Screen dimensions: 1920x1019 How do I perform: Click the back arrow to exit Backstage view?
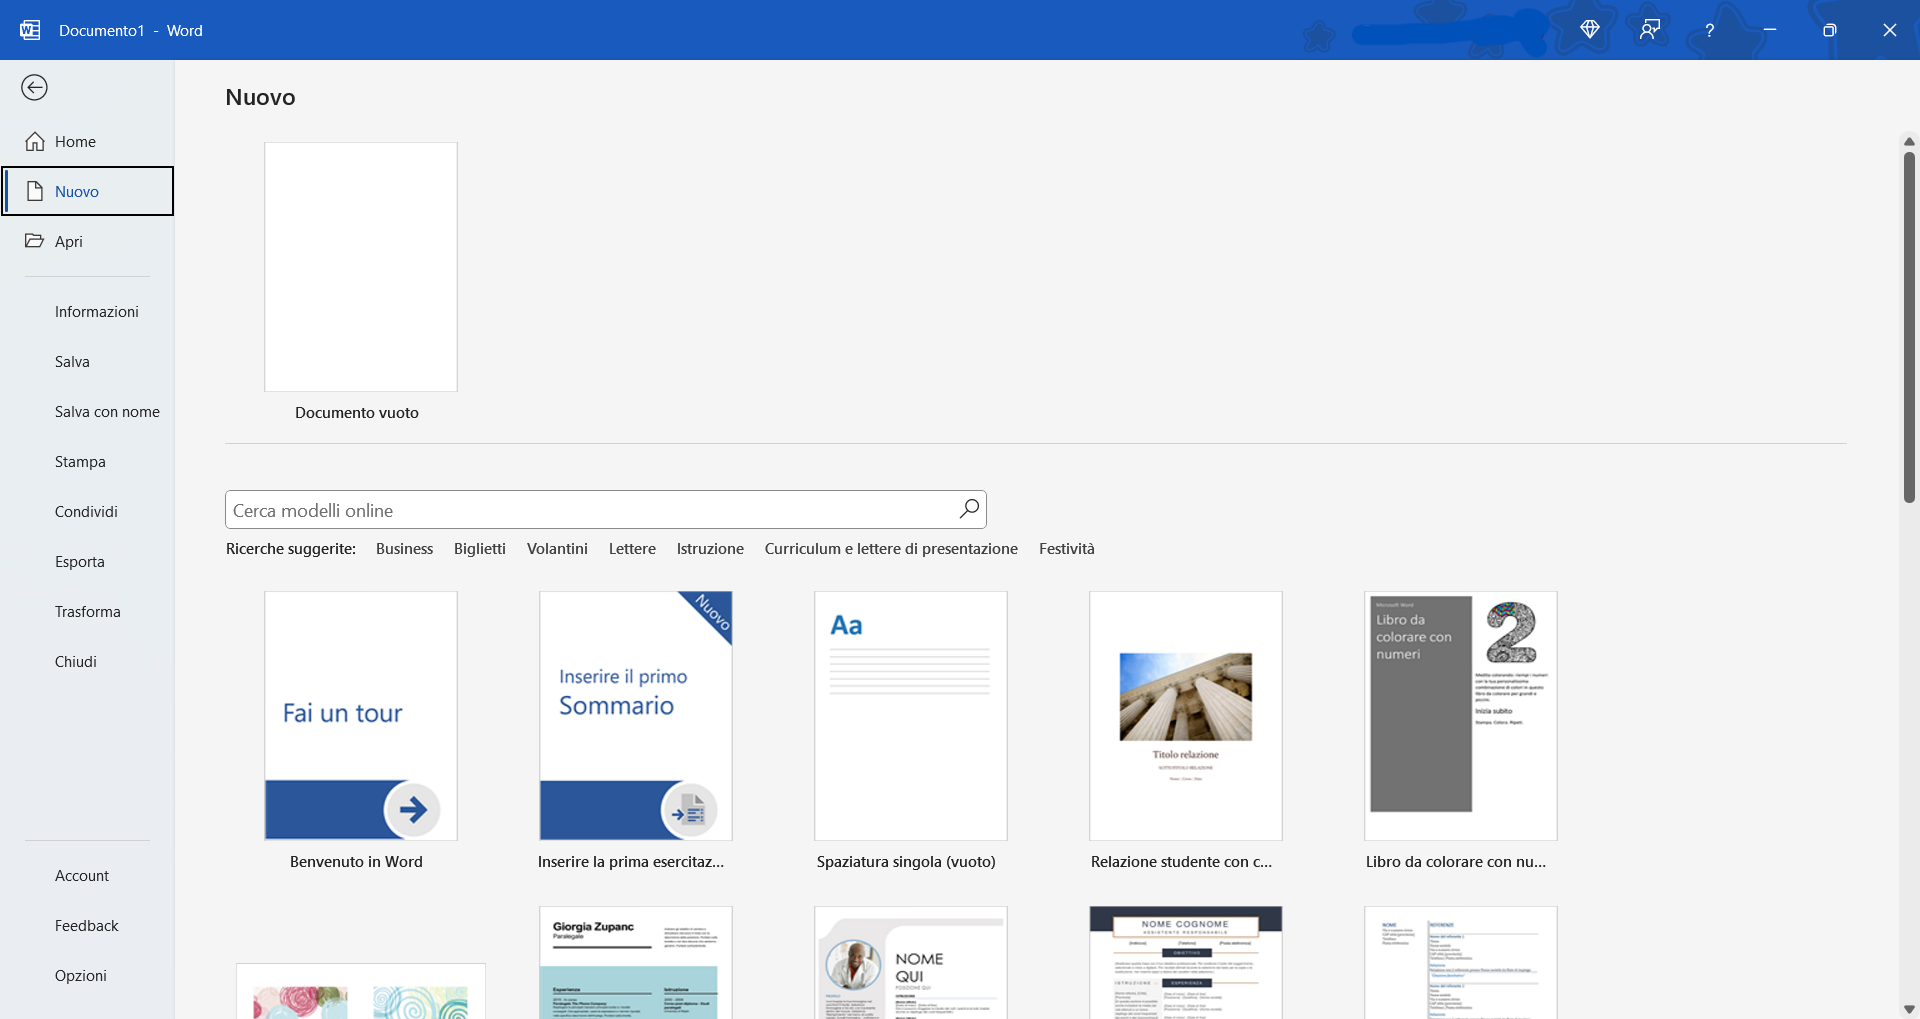(35, 88)
